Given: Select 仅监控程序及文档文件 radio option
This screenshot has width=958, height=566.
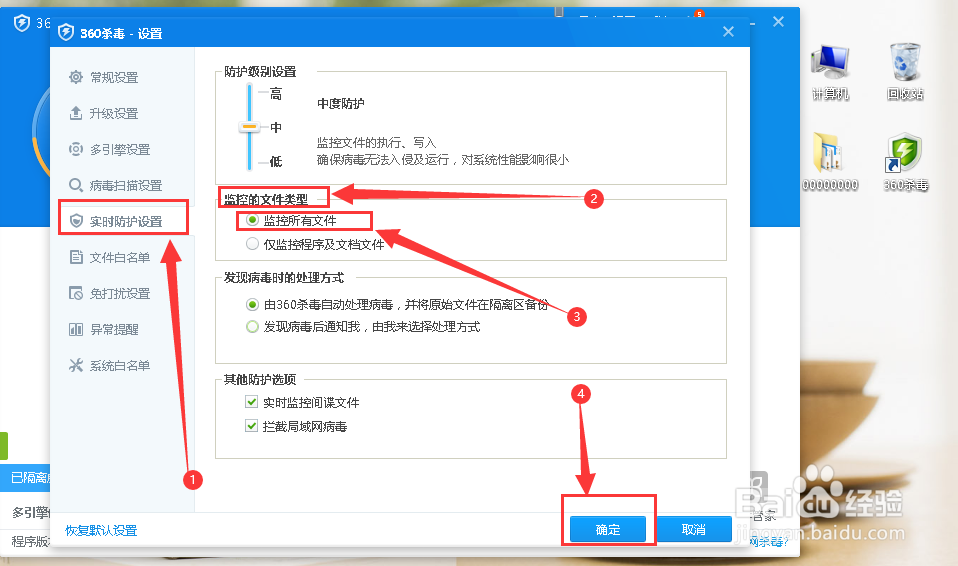Looking at the screenshot, I should [x=252, y=244].
